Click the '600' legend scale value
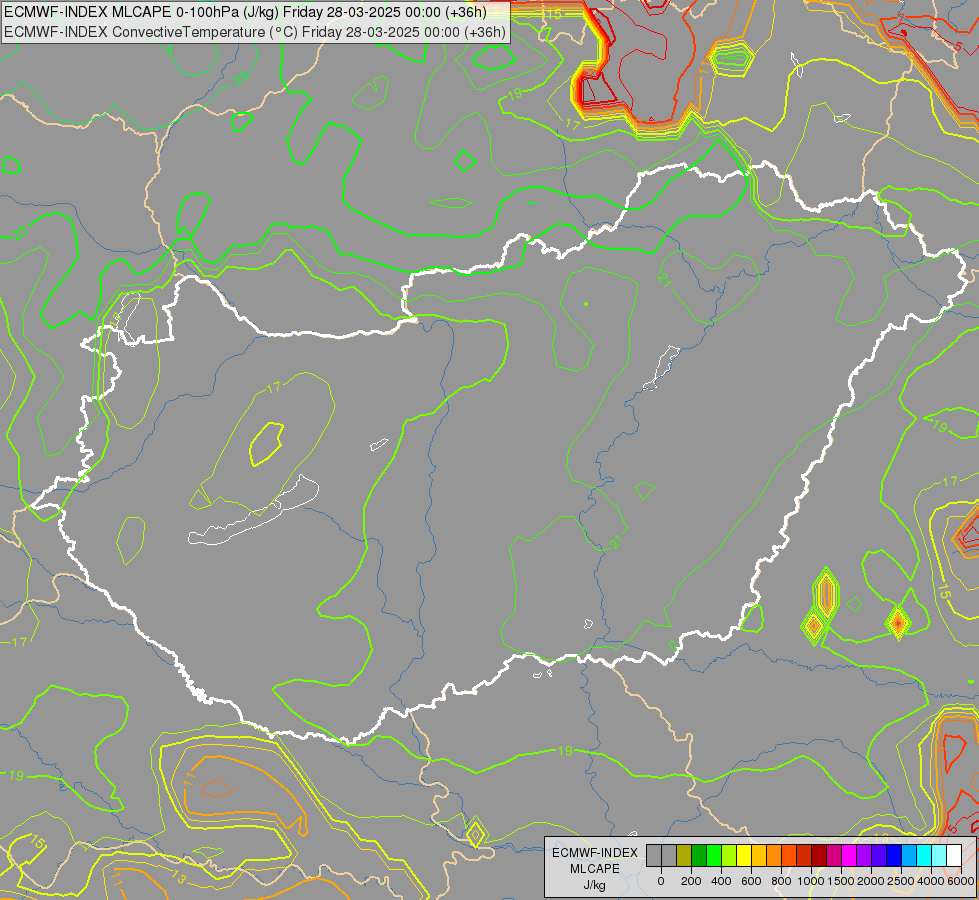Viewport: 979px width, 900px height. coord(751,881)
